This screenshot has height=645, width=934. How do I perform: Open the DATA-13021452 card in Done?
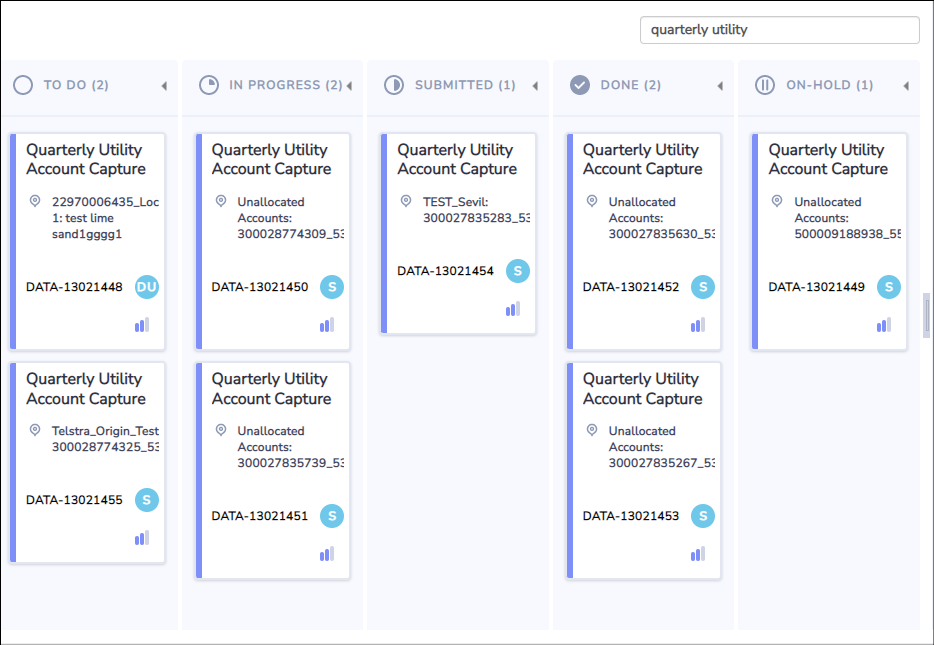(x=644, y=241)
